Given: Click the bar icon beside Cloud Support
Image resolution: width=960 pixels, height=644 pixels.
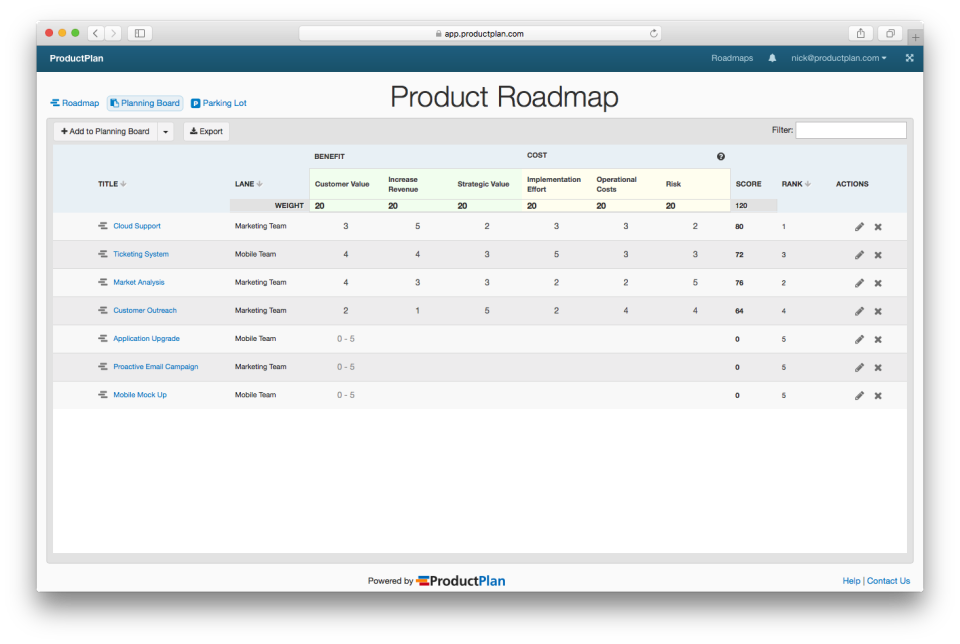Looking at the screenshot, I should coord(103,226).
